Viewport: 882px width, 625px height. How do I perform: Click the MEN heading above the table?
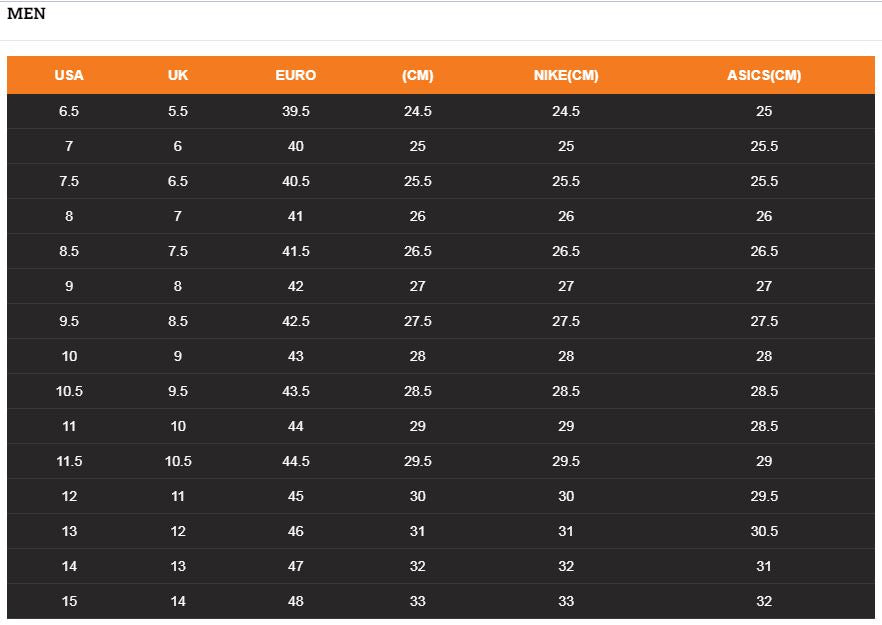click(26, 14)
